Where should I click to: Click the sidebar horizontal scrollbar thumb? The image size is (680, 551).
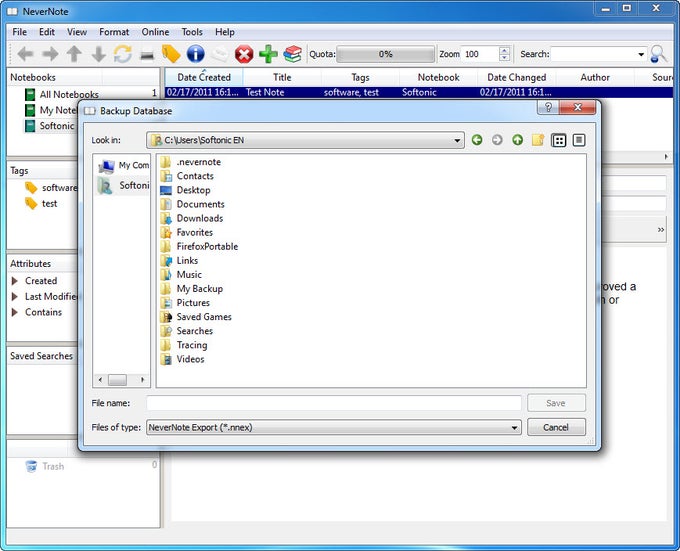pos(117,380)
